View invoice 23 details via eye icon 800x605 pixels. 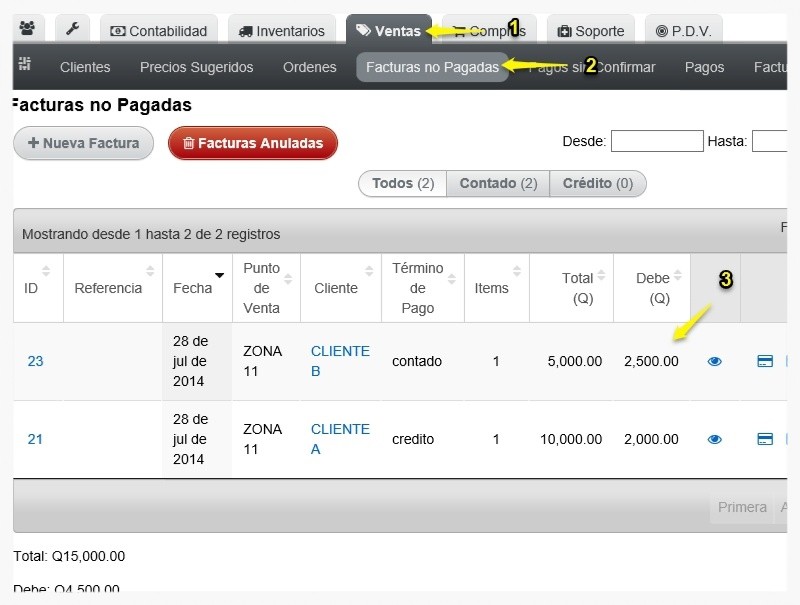(714, 362)
